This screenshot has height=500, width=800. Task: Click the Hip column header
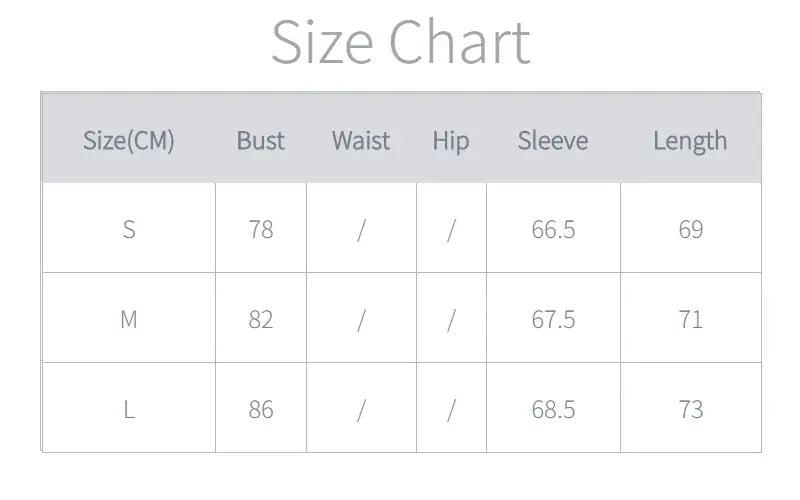tap(451, 141)
